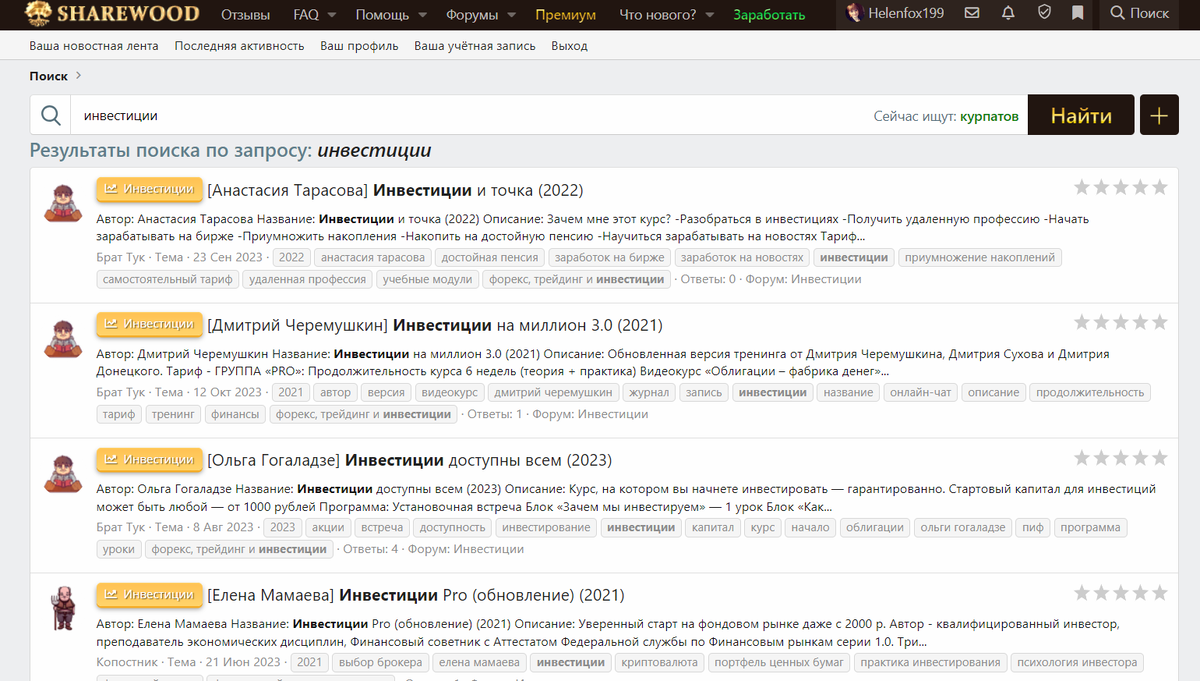This screenshot has width=1200, height=681.
Task: Click the shield checkmark icon in header
Action: pyautogui.click(x=1044, y=14)
